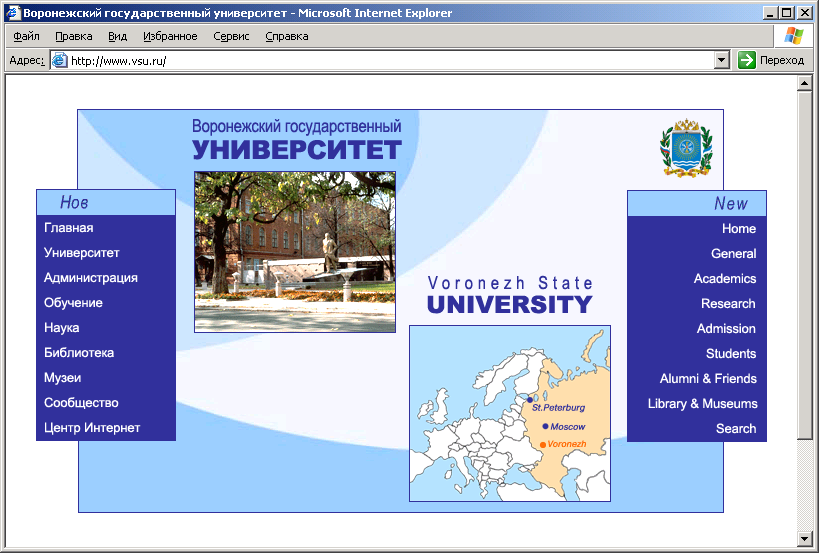Click Moscow label on the map
This screenshot has height=553, width=819.
tap(568, 427)
